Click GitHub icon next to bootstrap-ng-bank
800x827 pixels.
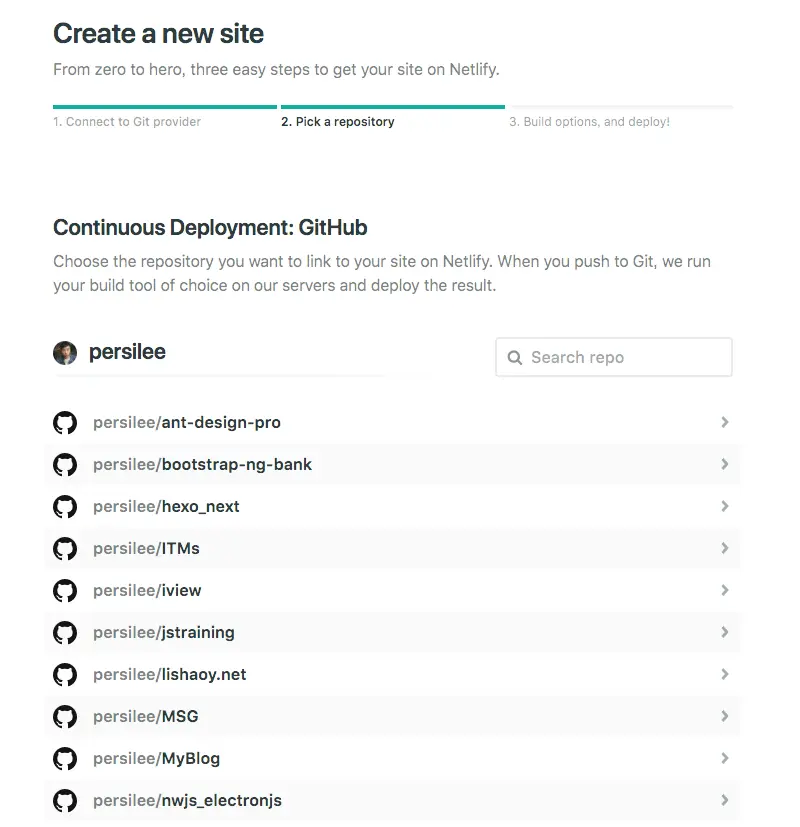point(65,465)
